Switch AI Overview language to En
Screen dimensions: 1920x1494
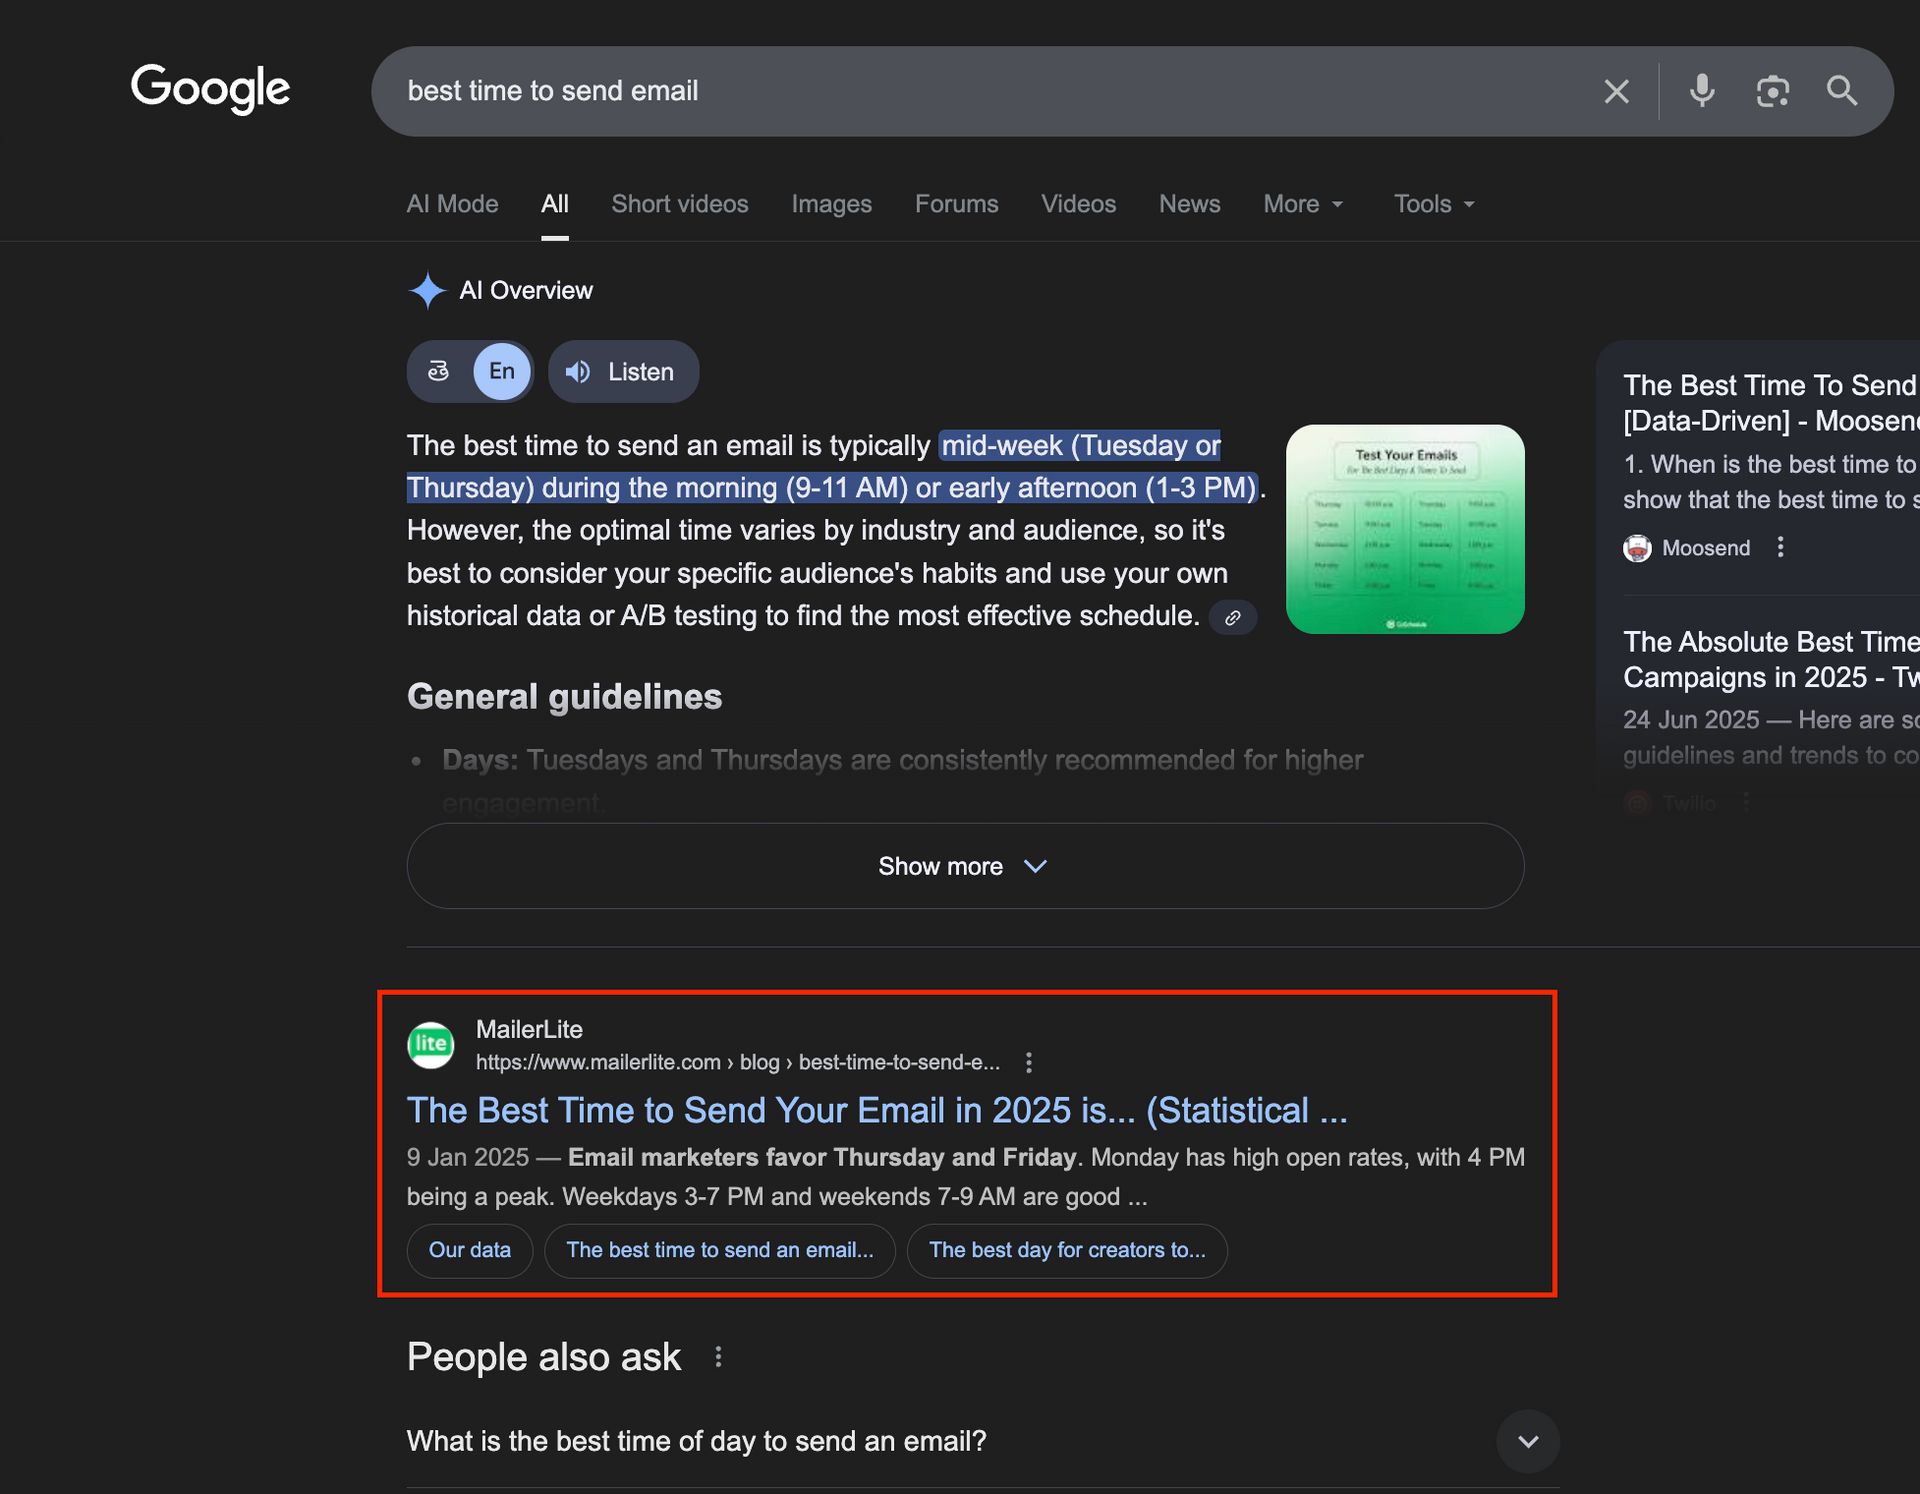click(502, 372)
